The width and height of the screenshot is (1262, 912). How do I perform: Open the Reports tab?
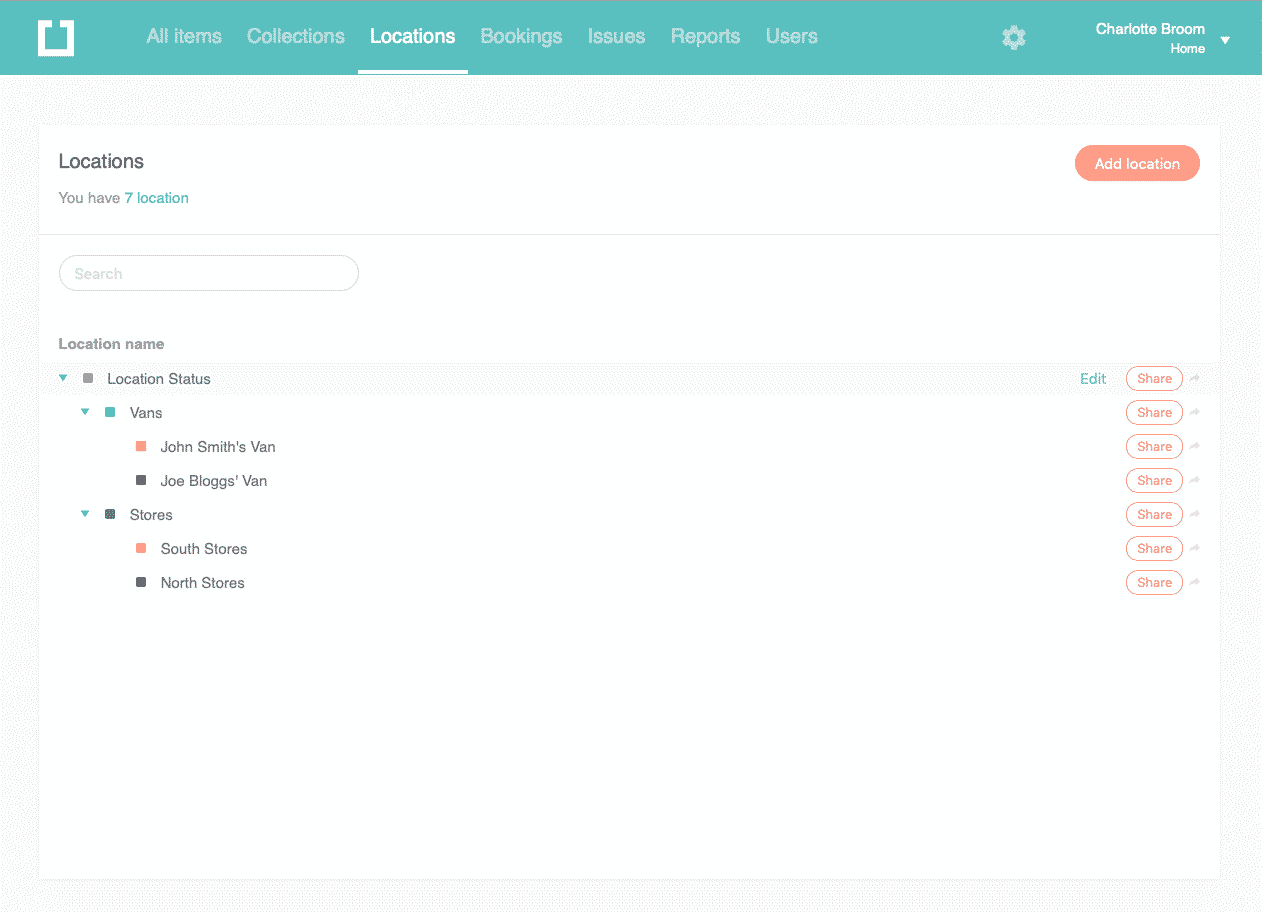coord(705,36)
